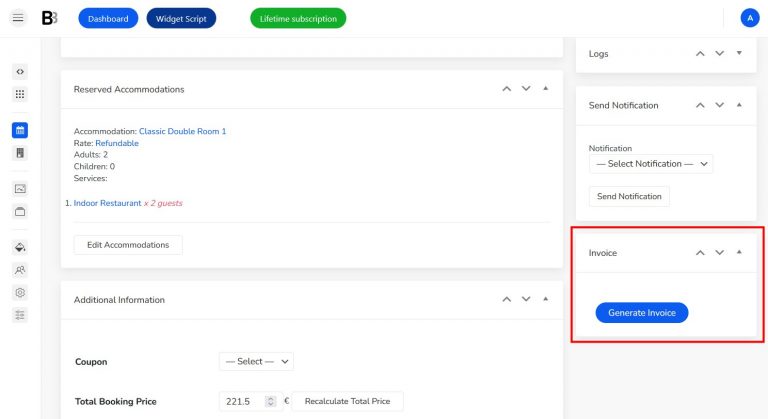Click Generate Invoice button
This screenshot has height=419, width=768.
point(641,313)
